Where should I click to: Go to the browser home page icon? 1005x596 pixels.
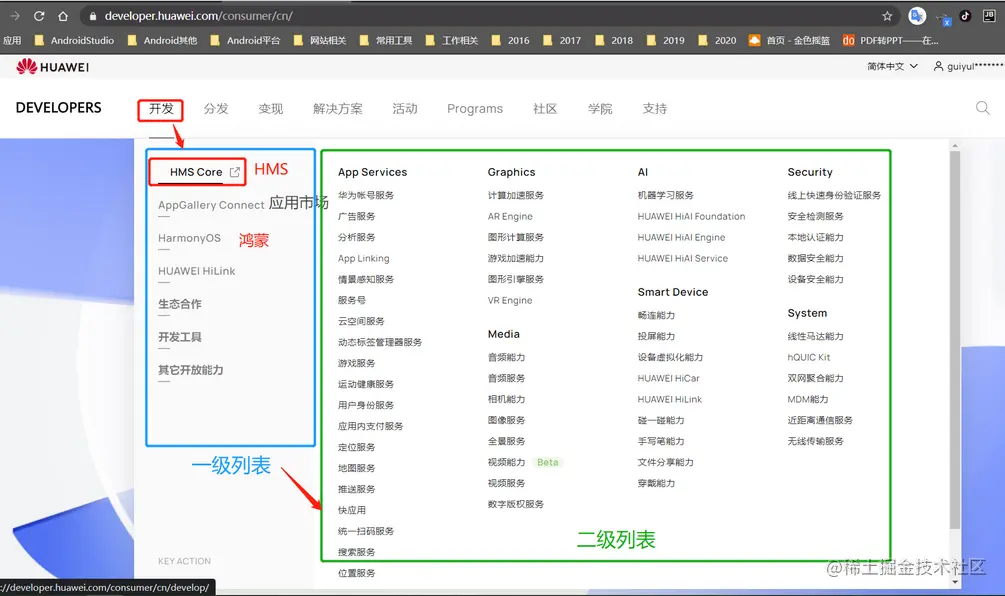(63, 16)
